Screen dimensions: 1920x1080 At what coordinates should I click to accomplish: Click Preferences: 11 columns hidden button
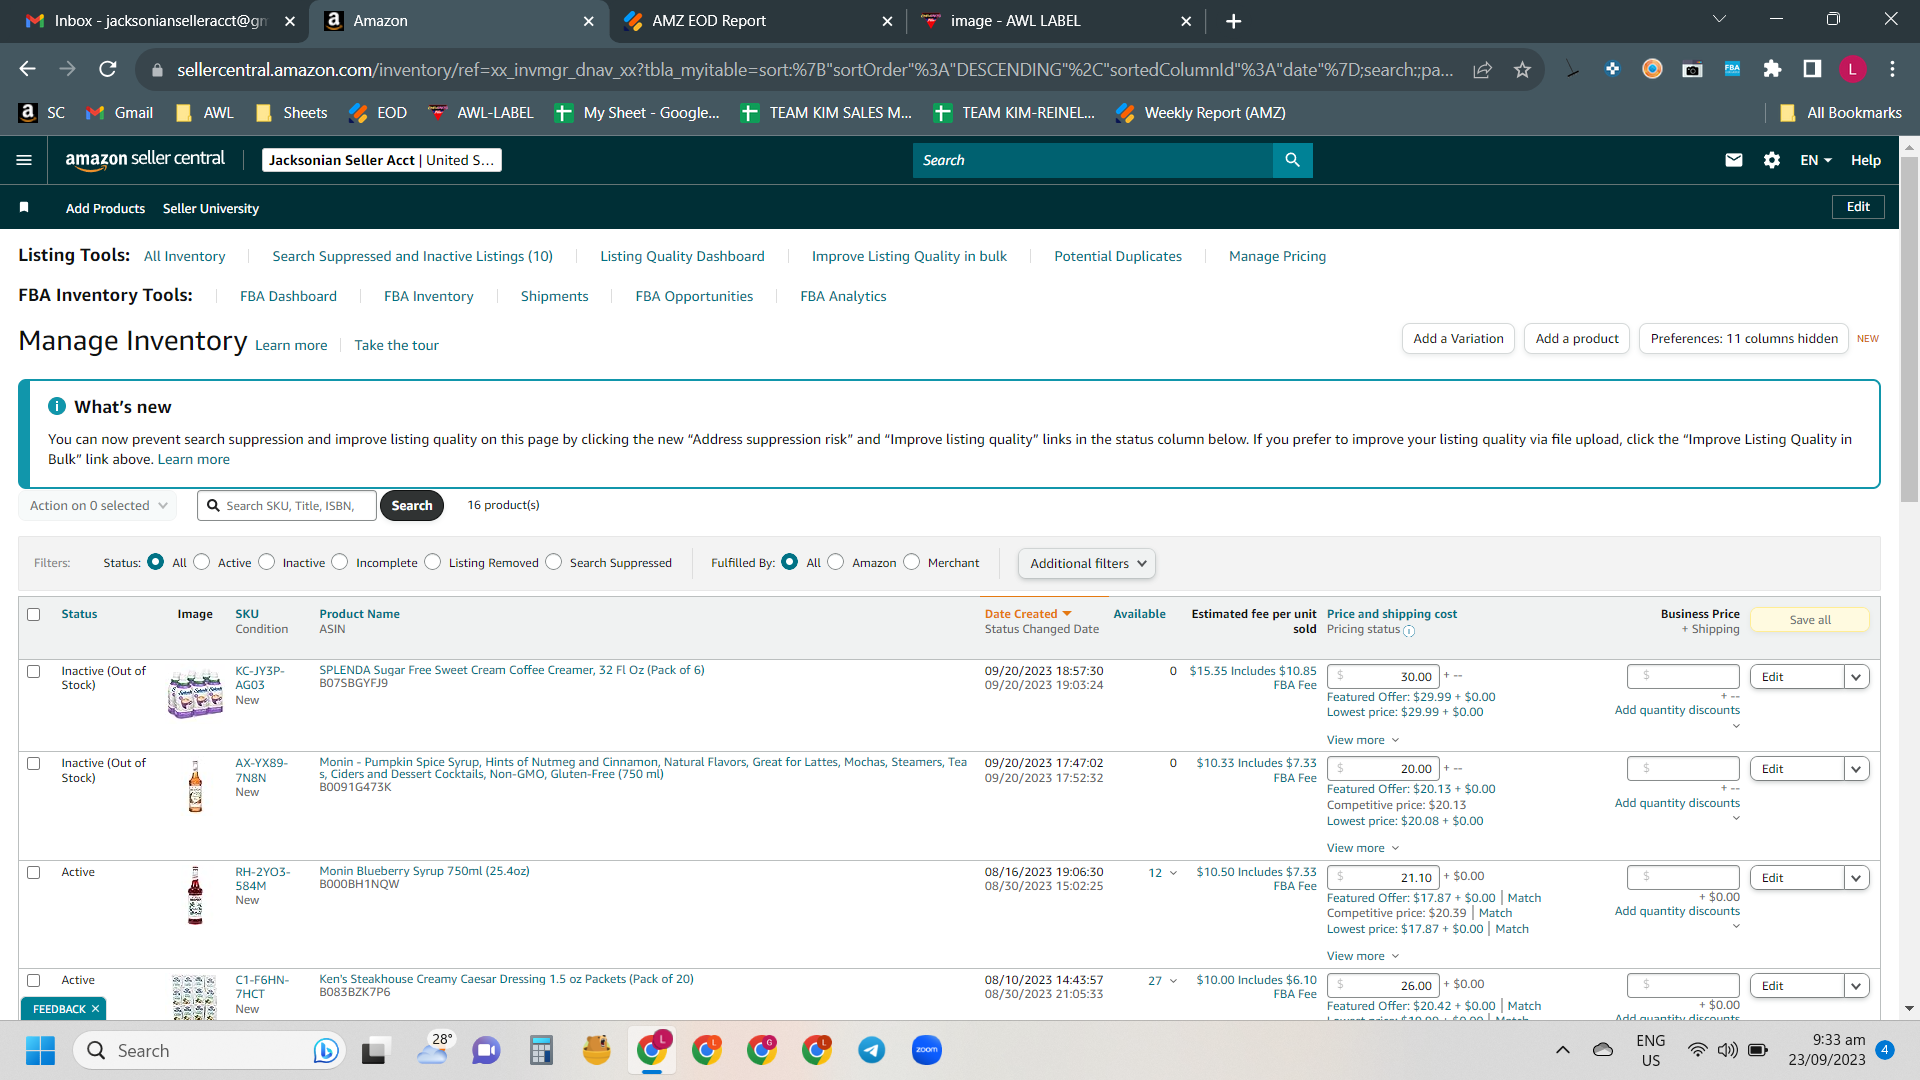tap(1744, 339)
